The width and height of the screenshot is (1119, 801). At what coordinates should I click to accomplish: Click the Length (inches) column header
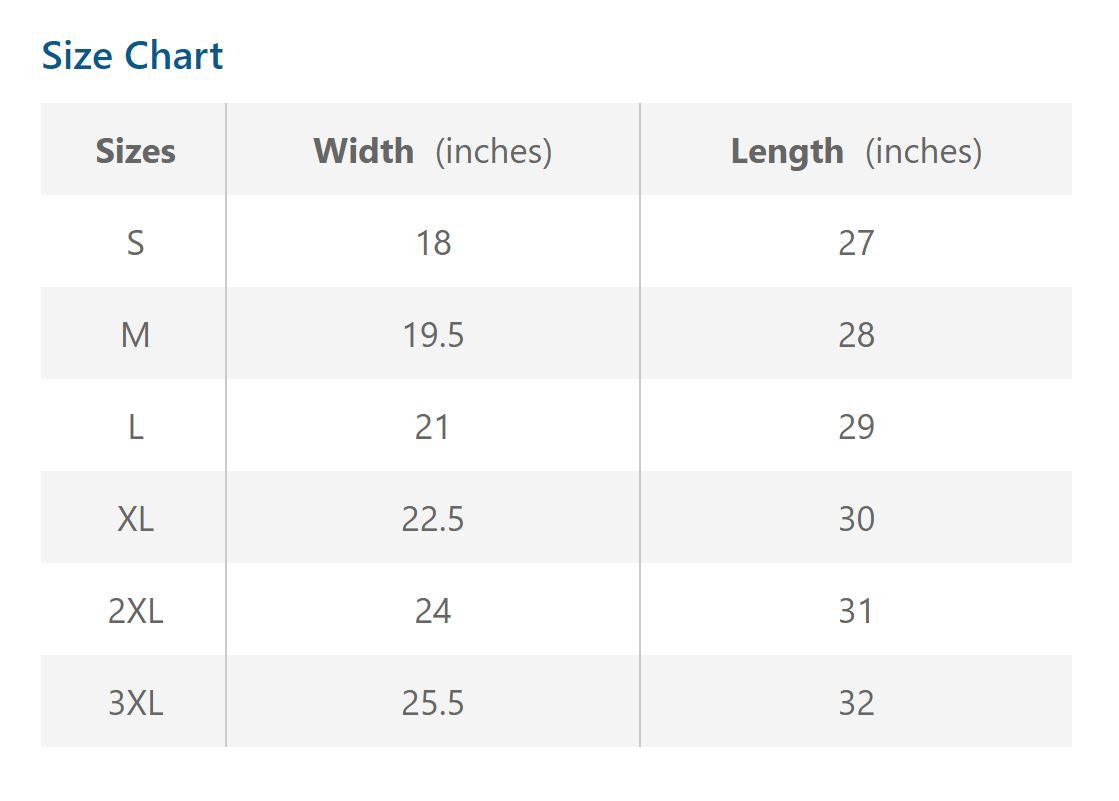coord(856,151)
